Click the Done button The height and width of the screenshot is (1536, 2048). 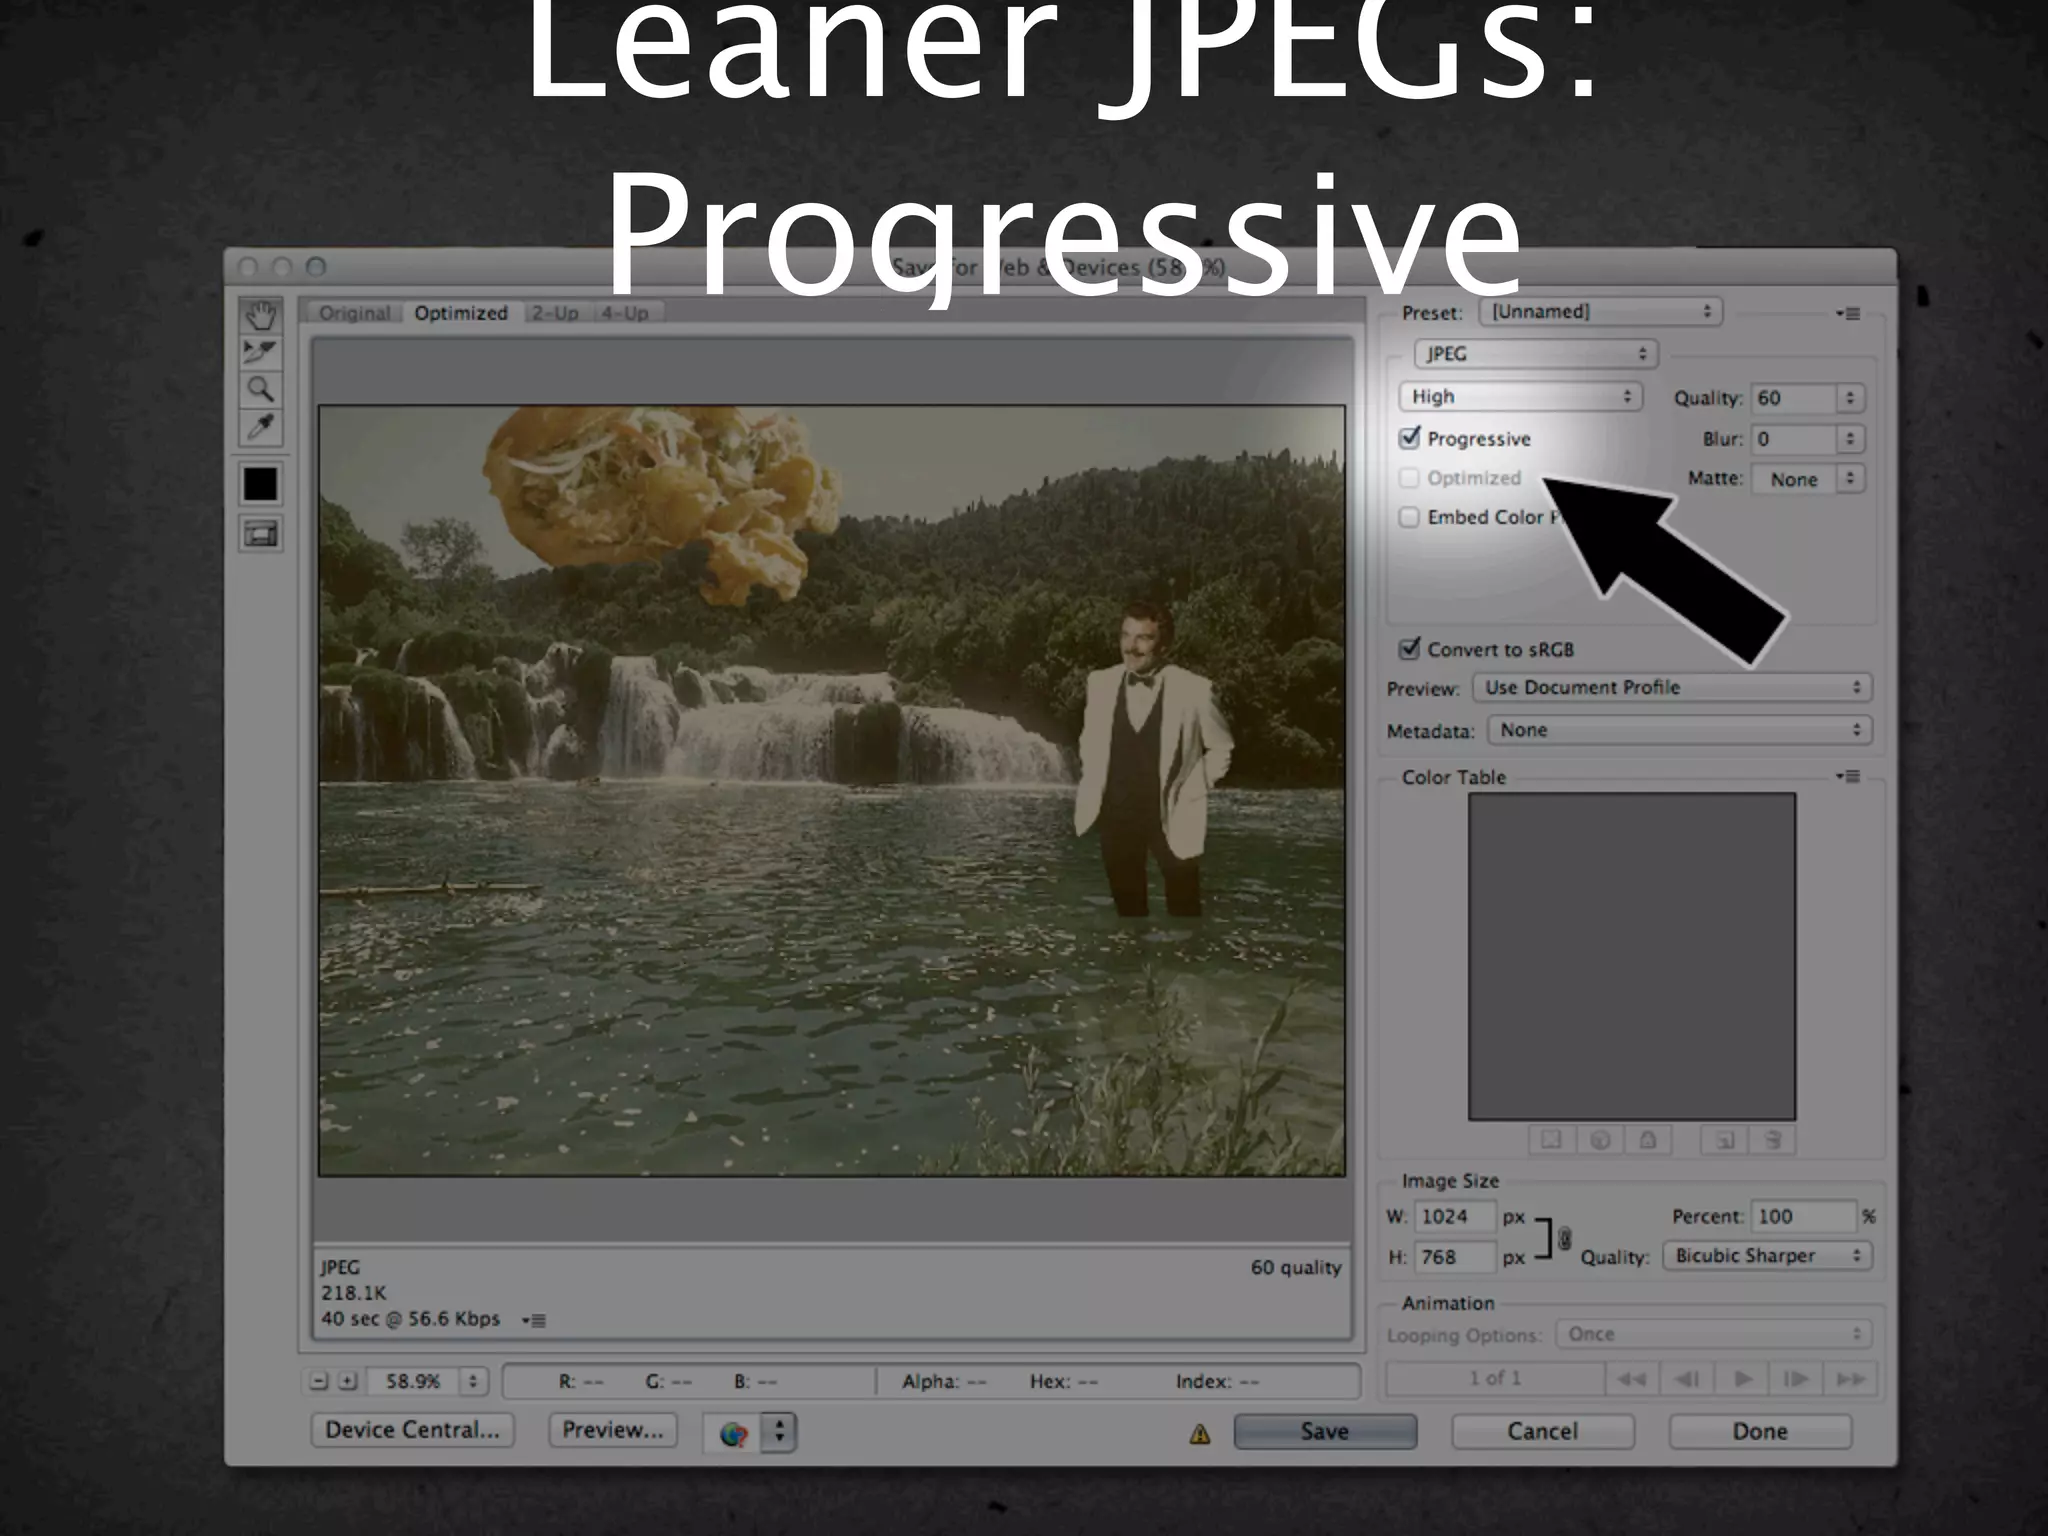click(x=1760, y=1432)
